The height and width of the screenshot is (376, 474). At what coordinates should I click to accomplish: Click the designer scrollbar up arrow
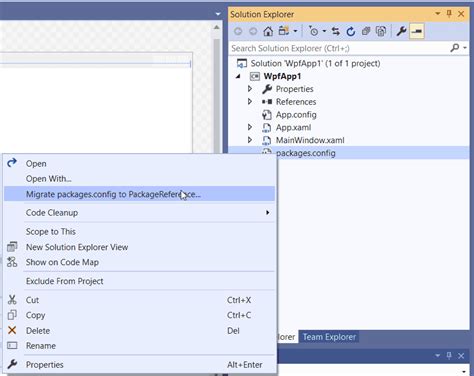(x=217, y=28)
